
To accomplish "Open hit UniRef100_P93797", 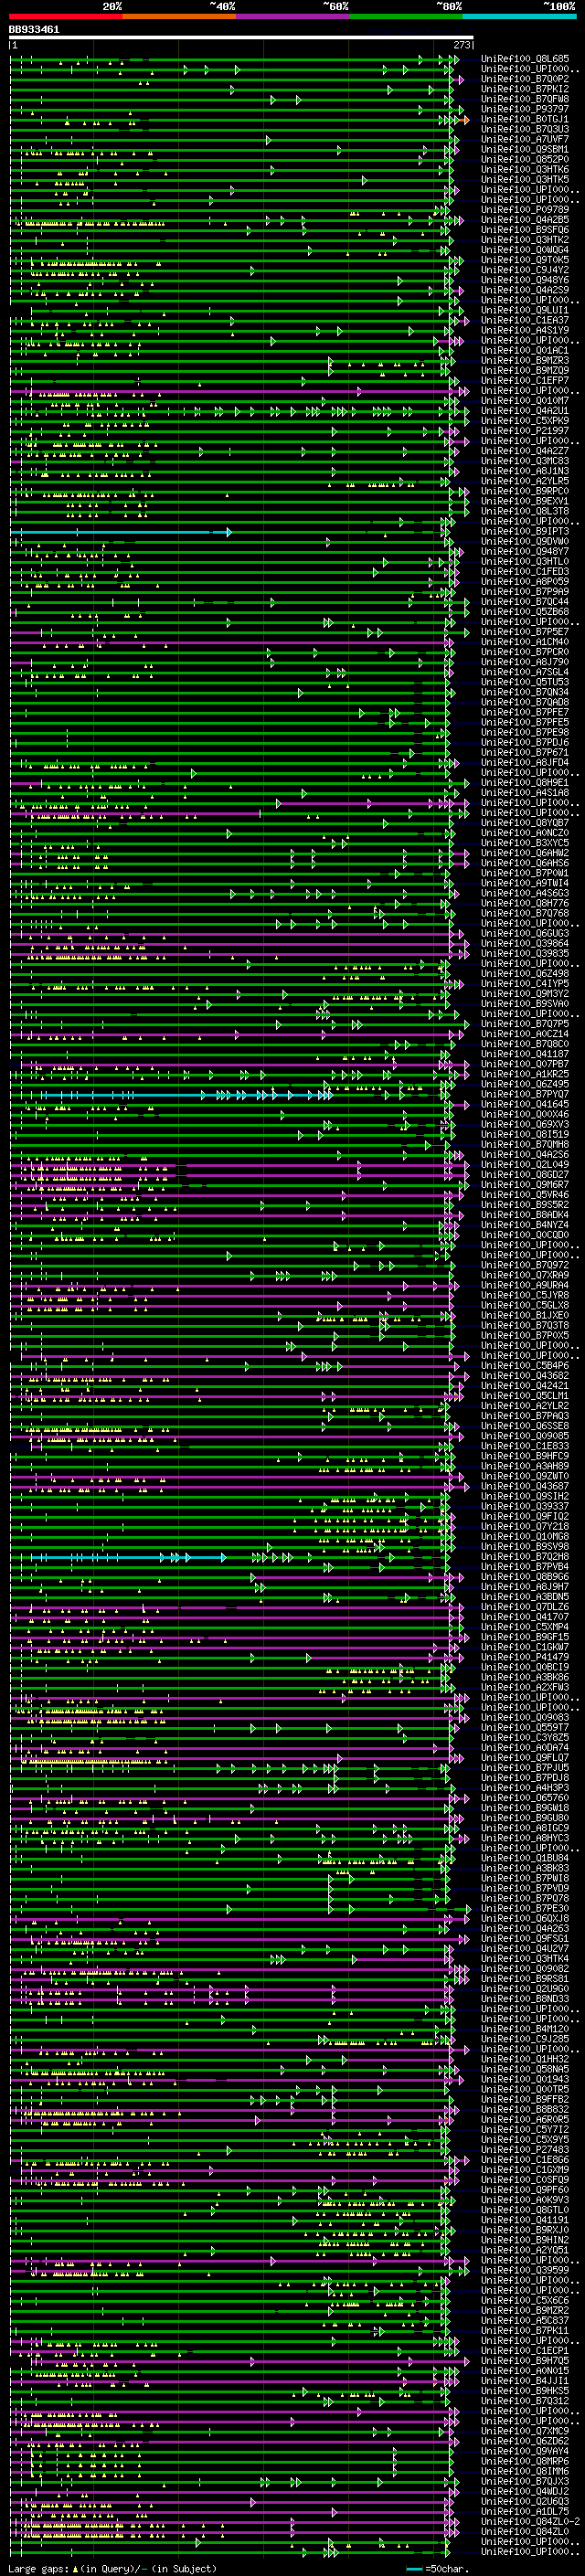I will pos(525,109).
